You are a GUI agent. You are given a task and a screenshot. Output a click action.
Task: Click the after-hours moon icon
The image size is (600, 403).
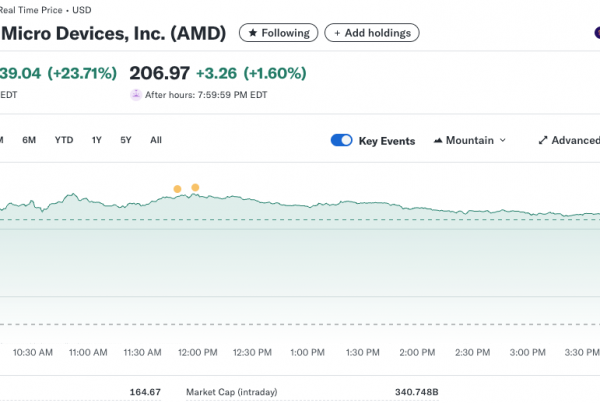point(136,95)
